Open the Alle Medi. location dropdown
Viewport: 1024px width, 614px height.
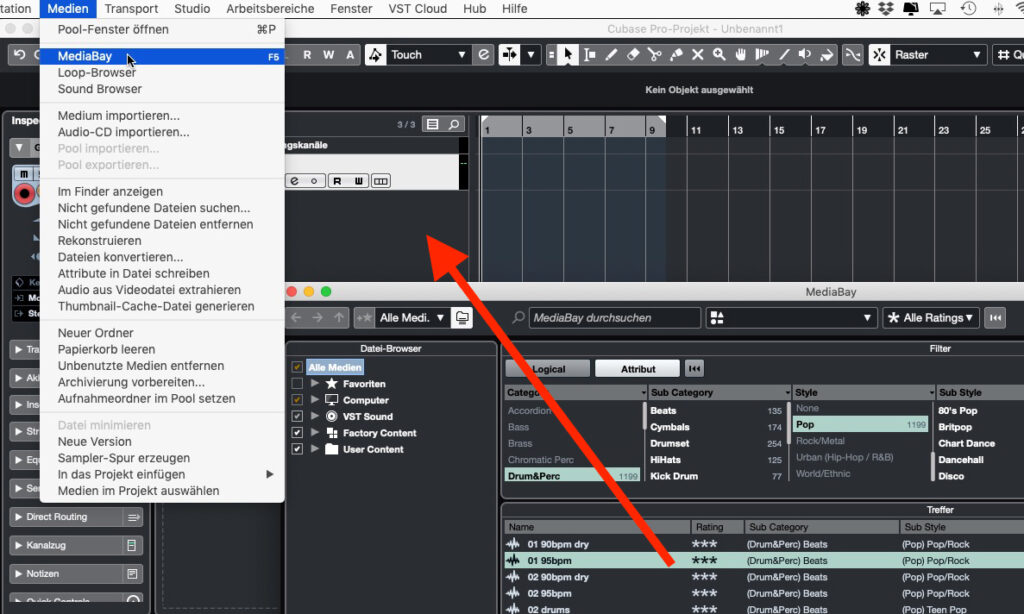click(411, 318)
